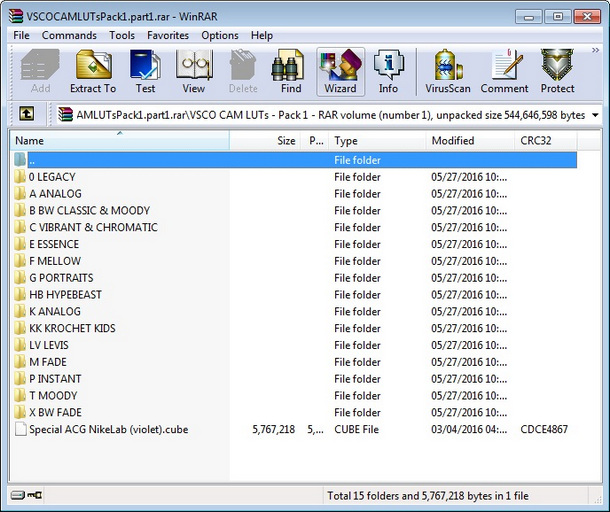Select C VIBRANT & CHROMATIC folder icon
This screenshot has width=610, height=512.
pyautogui.click(x=20, y=227)
